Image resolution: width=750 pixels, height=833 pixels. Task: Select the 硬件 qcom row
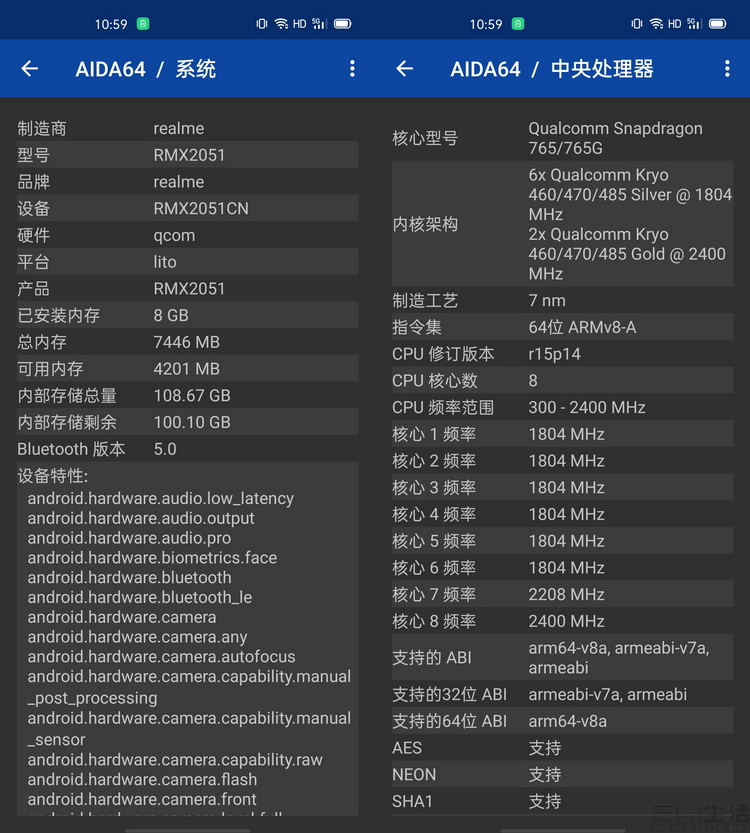click(188, 235)
